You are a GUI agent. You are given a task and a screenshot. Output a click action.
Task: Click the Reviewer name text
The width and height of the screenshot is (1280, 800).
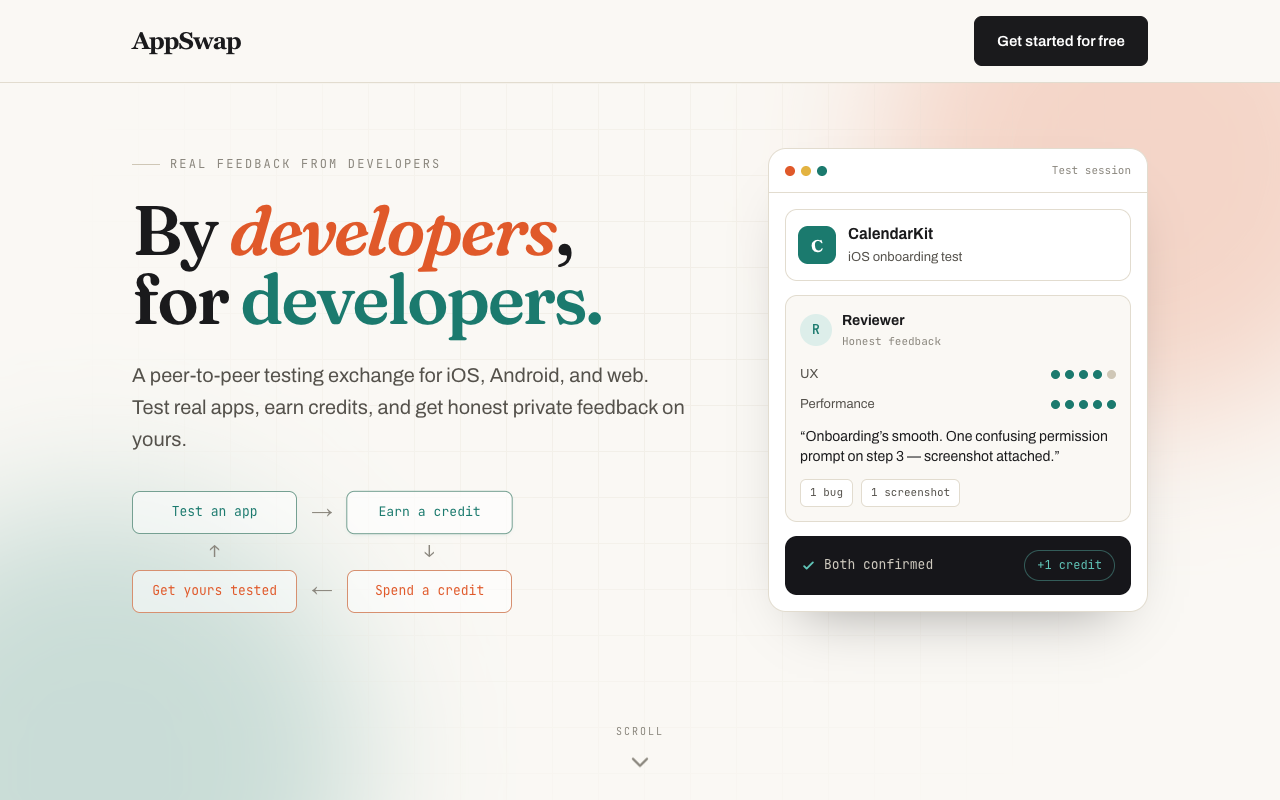tap(873, 320)
